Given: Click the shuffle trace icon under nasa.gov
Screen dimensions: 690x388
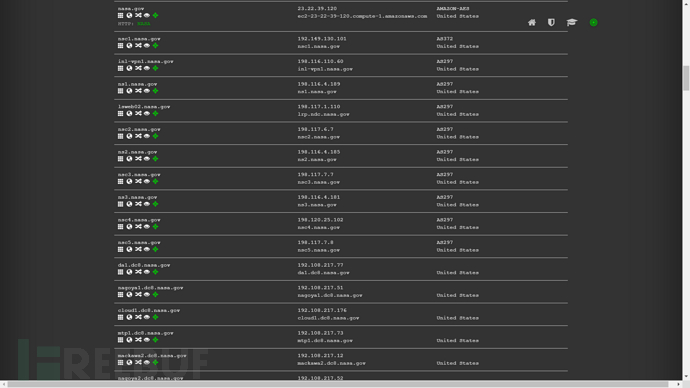Looking at the screenshot, I should pos(138,15).
